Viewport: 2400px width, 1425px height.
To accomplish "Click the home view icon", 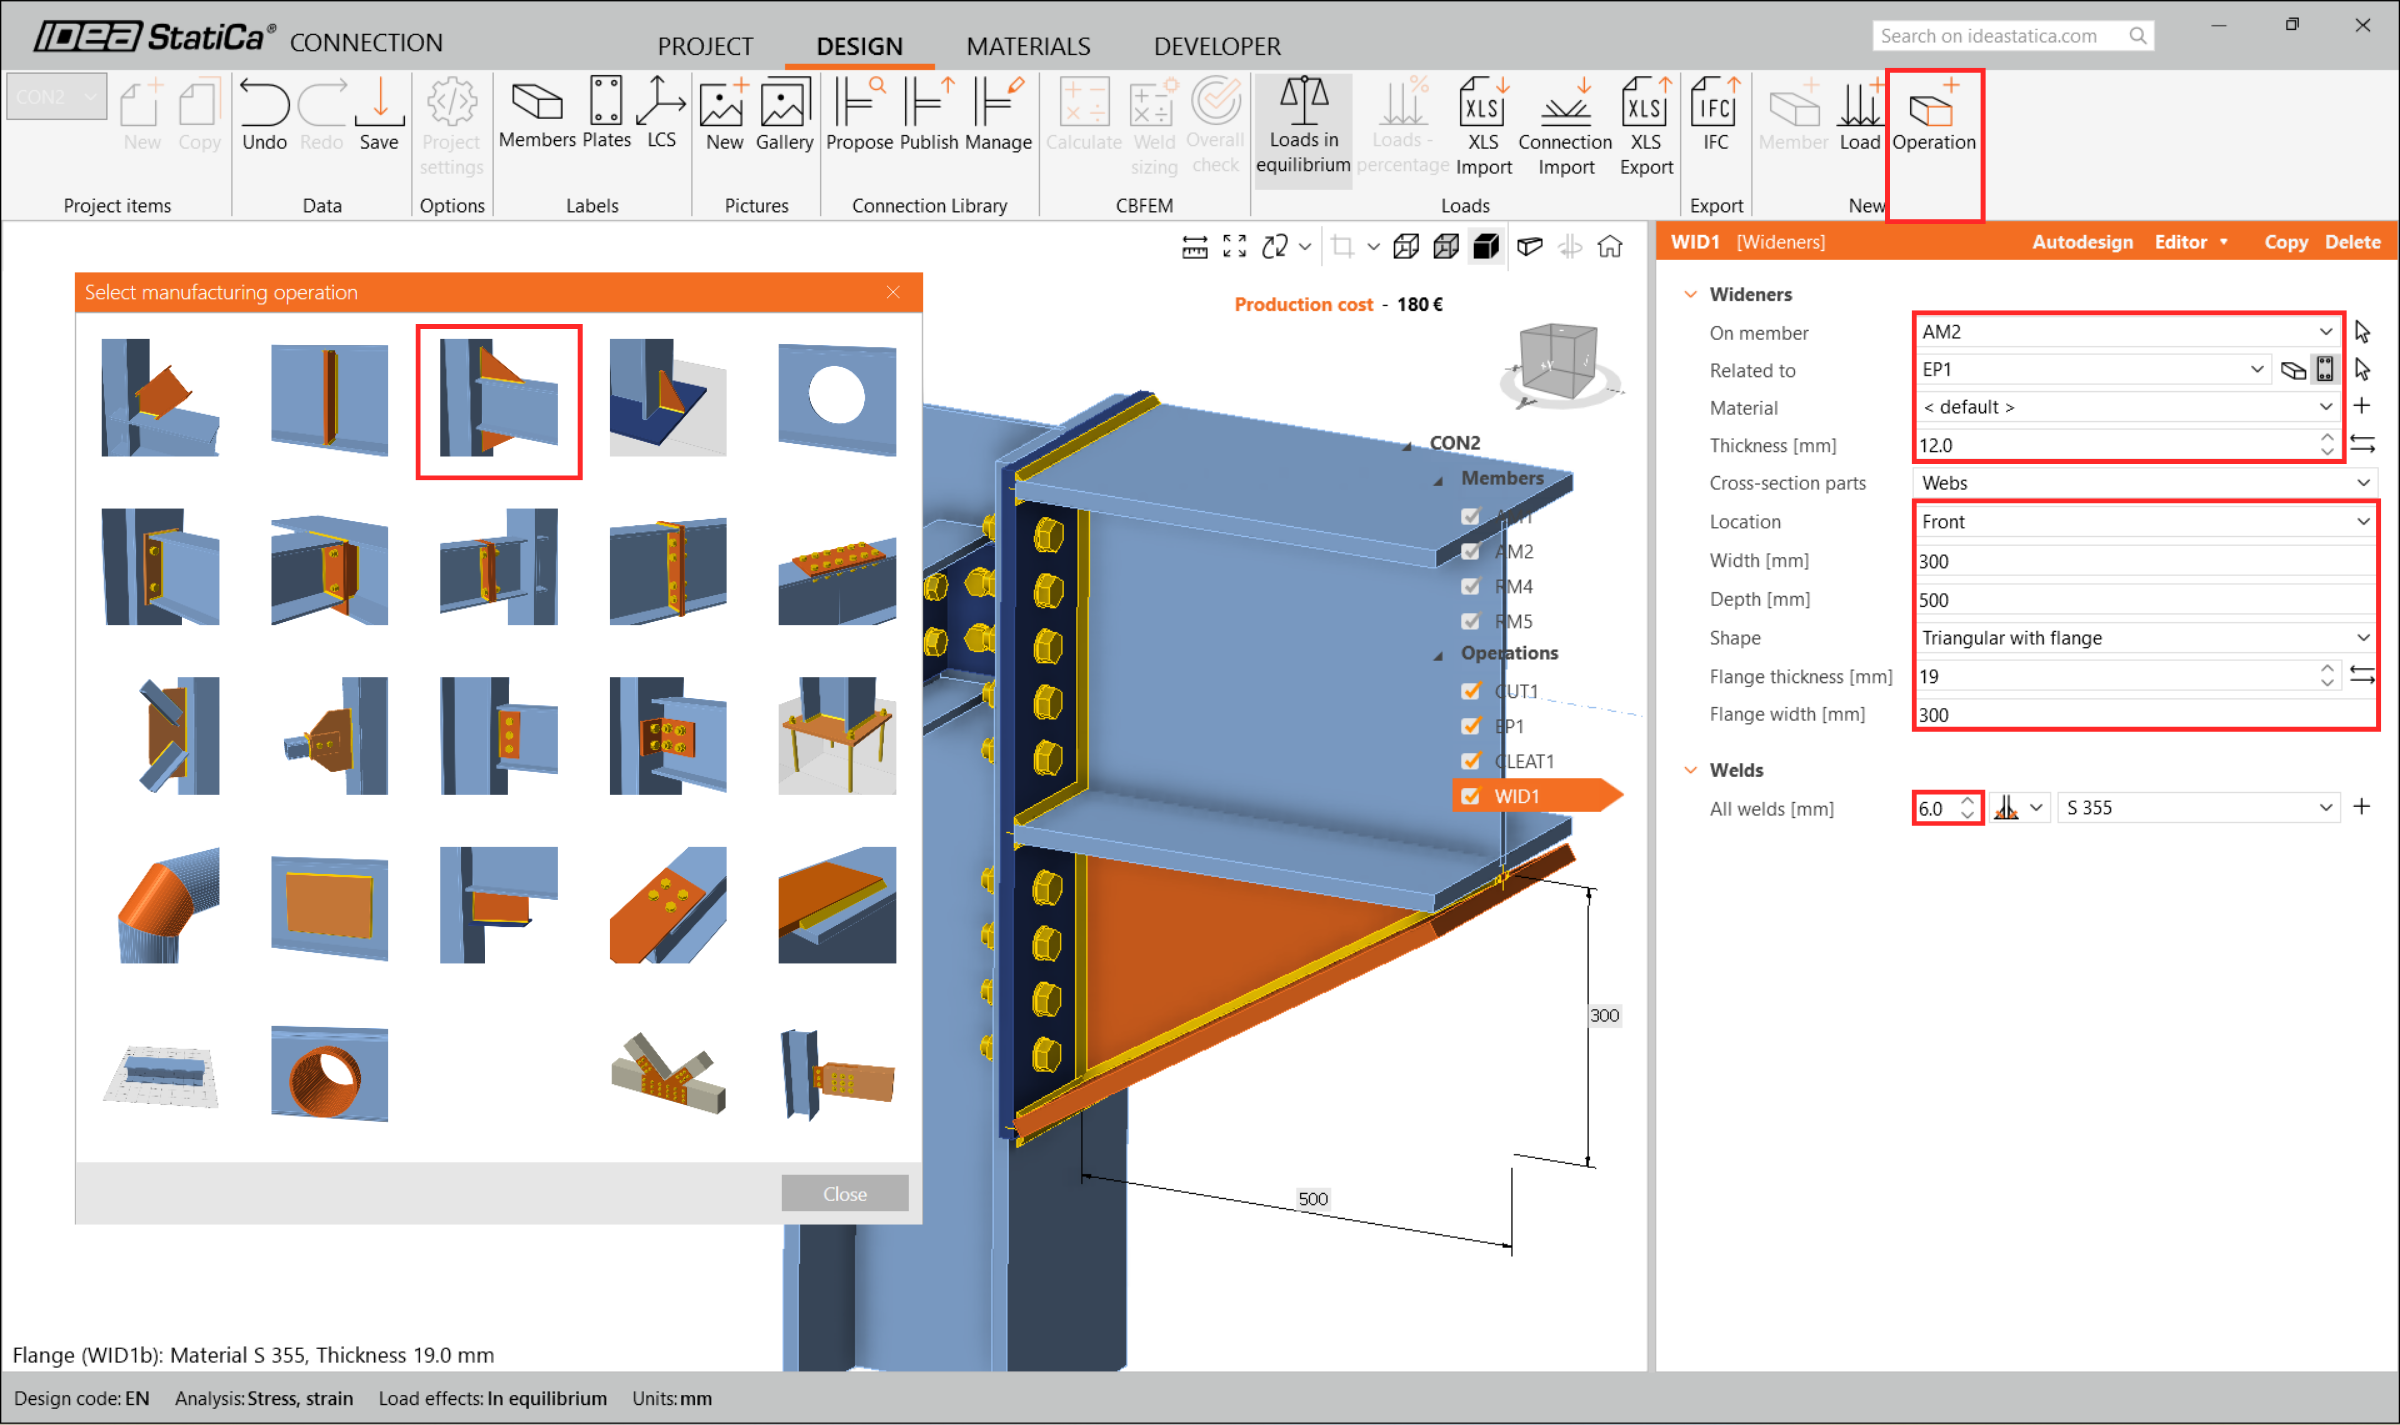I will click(x=1610, y=247).
